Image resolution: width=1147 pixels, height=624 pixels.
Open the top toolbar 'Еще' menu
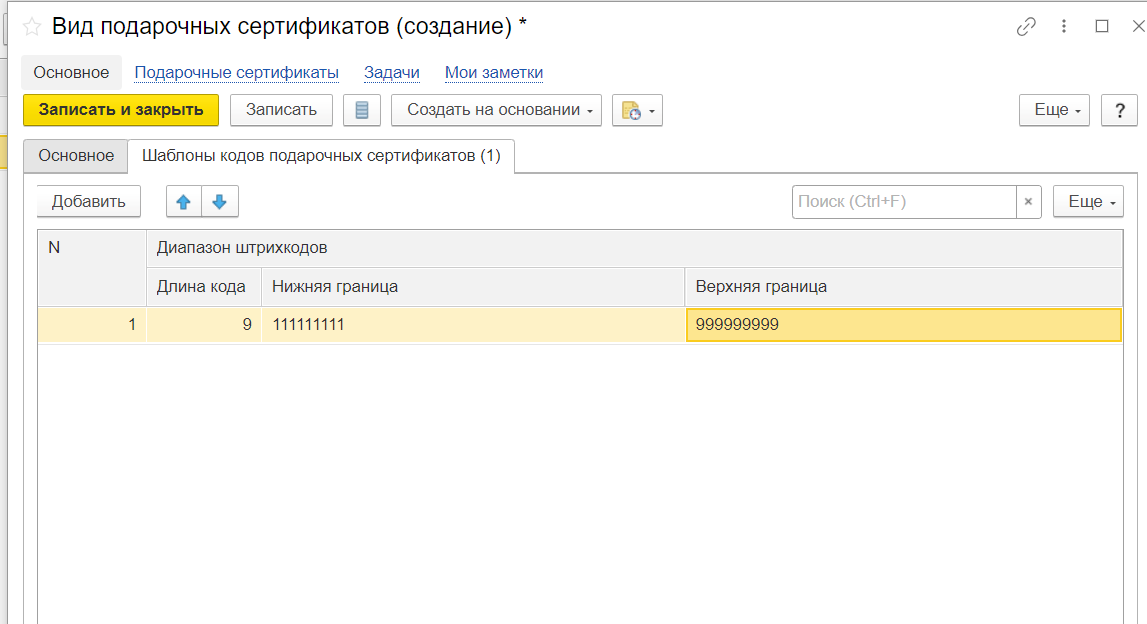[x=1054, y=110]
